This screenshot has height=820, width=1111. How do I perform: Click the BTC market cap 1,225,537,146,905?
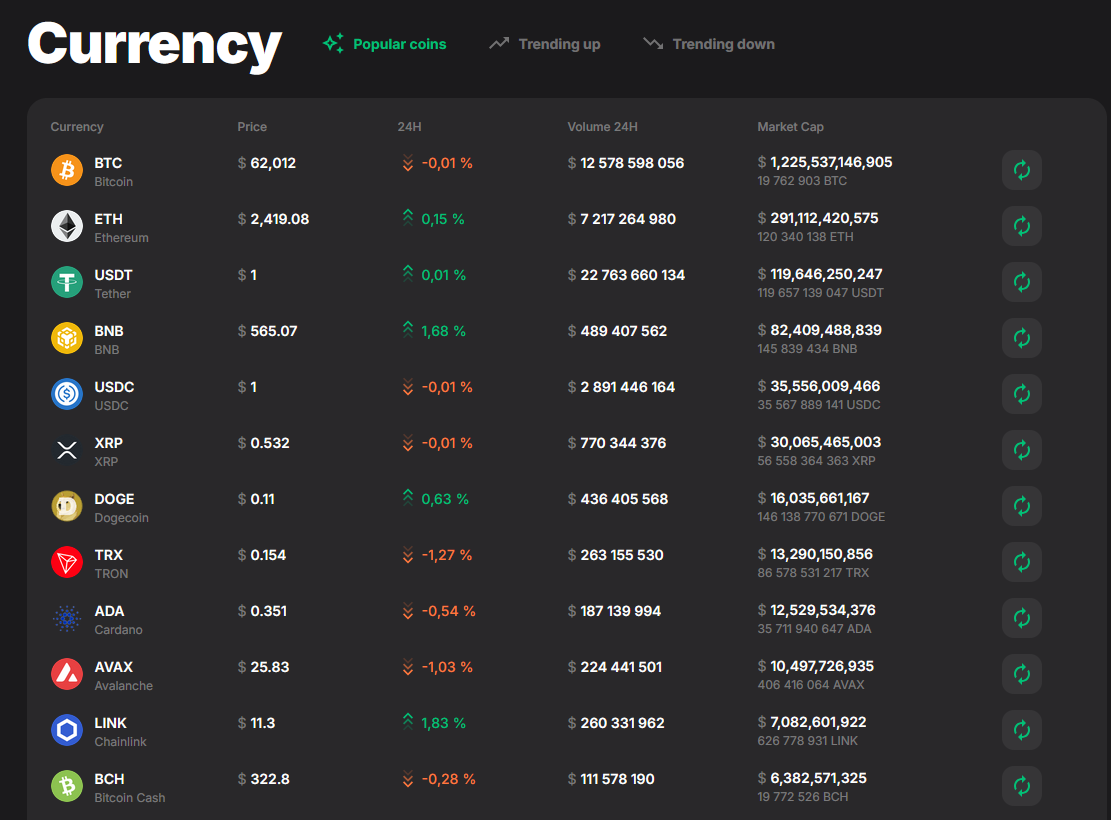825,162
